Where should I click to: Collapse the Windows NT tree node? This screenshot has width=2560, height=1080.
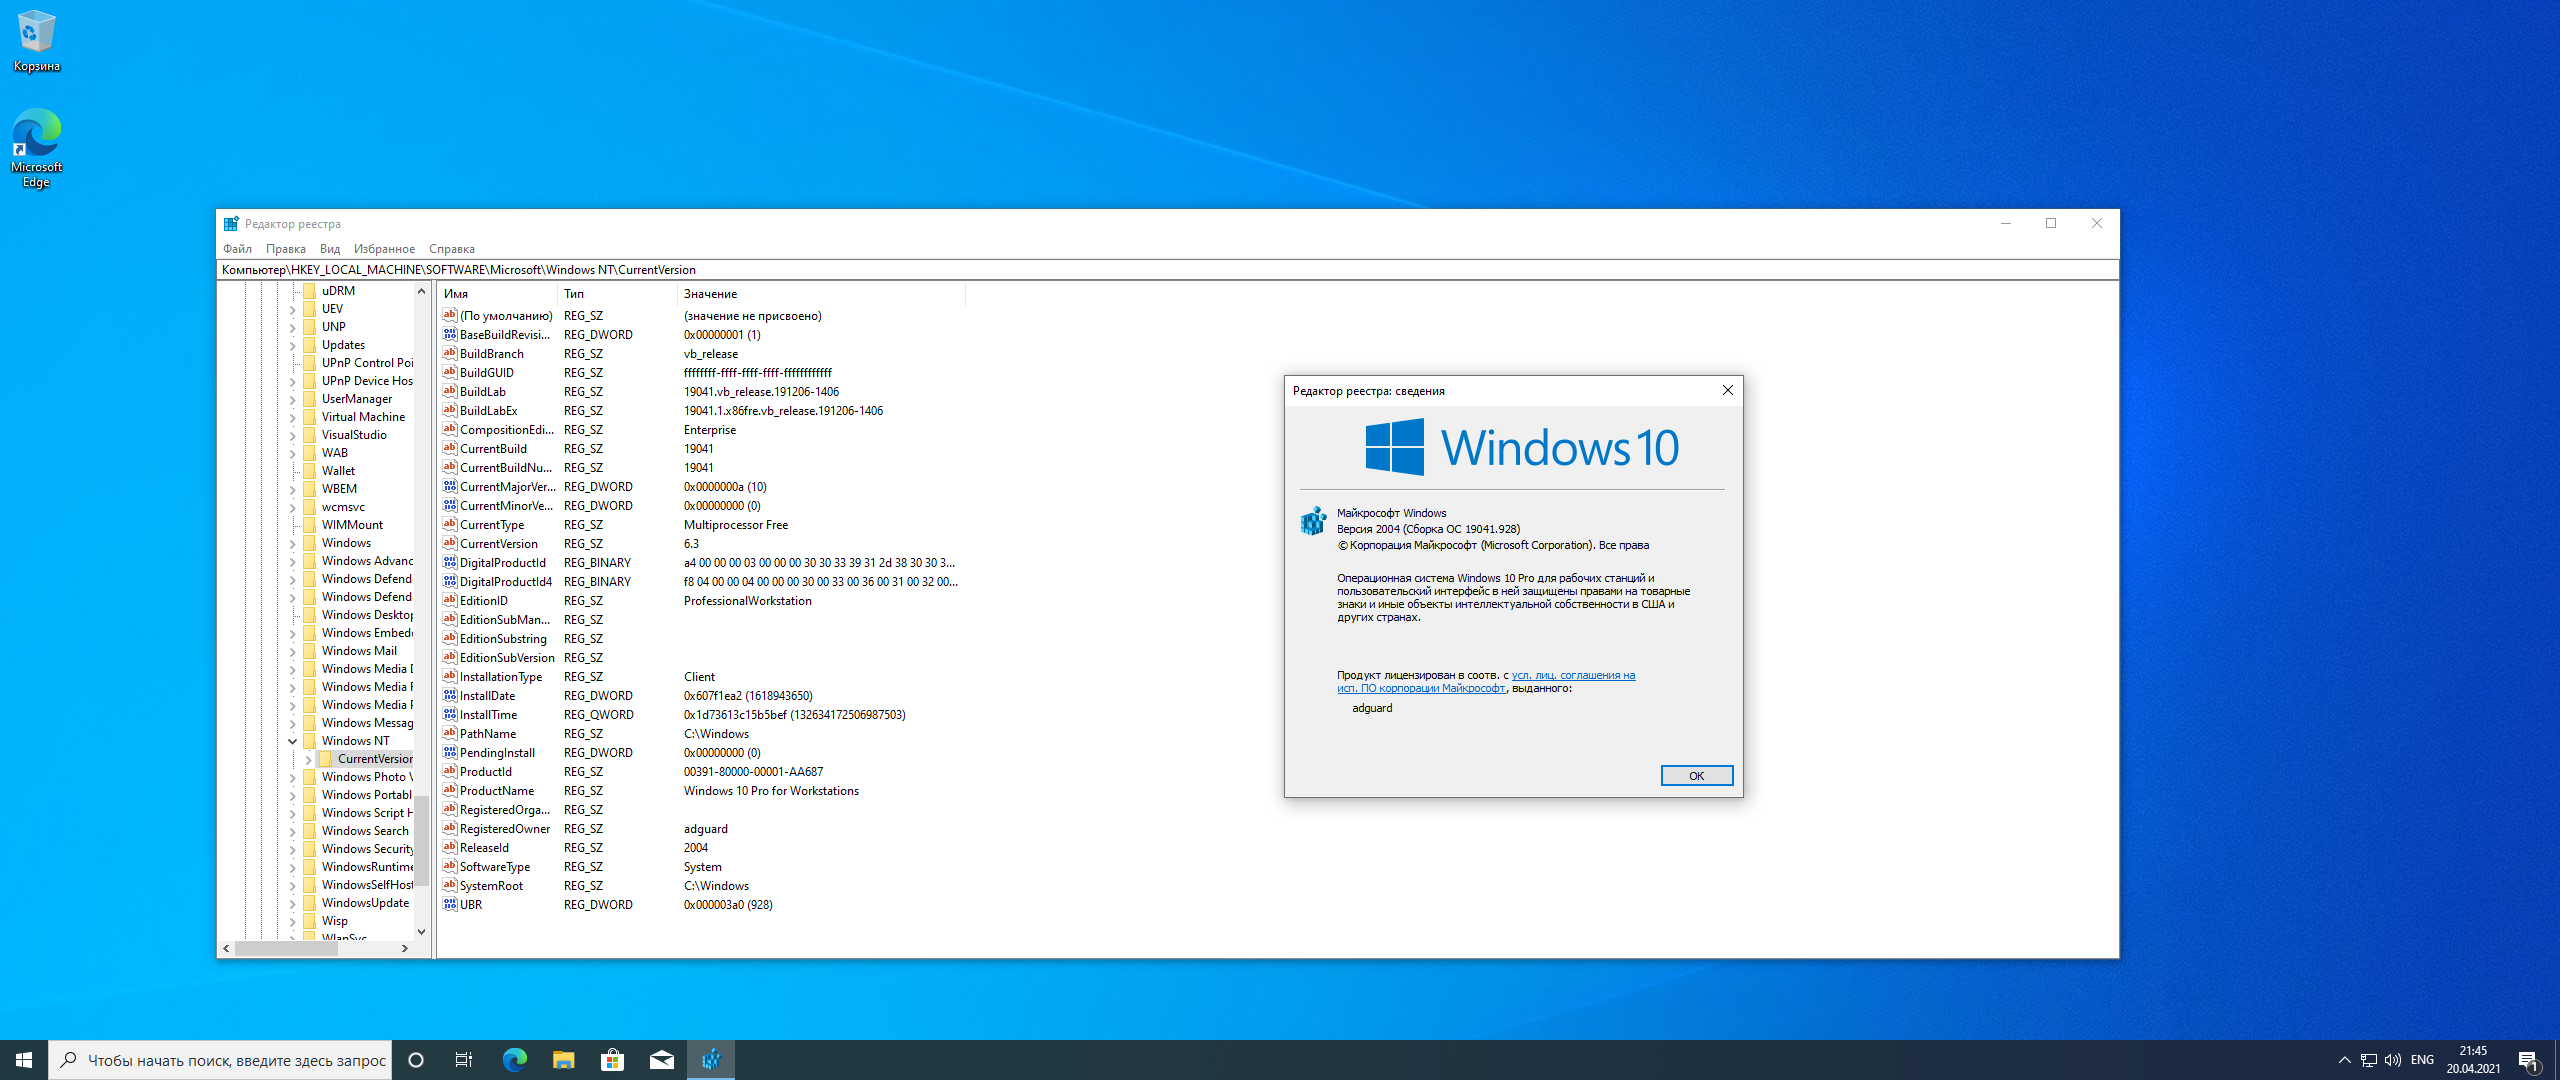[293, 741]
